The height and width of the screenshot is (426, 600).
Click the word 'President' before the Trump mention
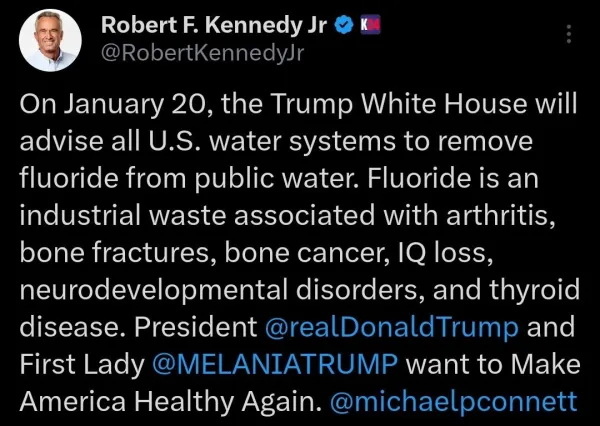pyautogui.click(x=196, y=328)
